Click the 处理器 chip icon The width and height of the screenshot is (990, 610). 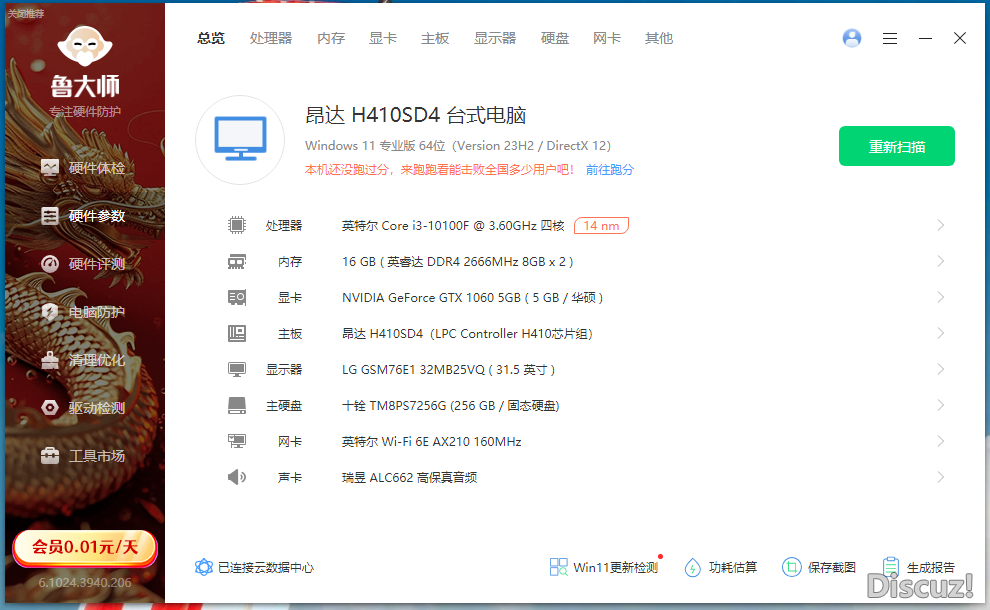(x=237, y=225)
